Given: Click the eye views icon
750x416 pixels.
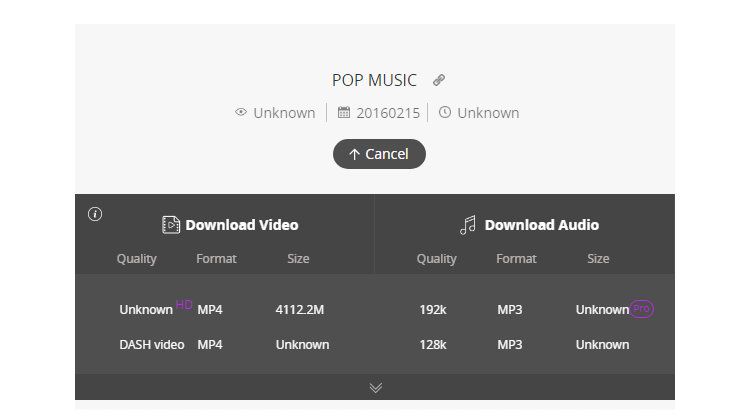Looking at the screenshot, I should pos(241,112).
